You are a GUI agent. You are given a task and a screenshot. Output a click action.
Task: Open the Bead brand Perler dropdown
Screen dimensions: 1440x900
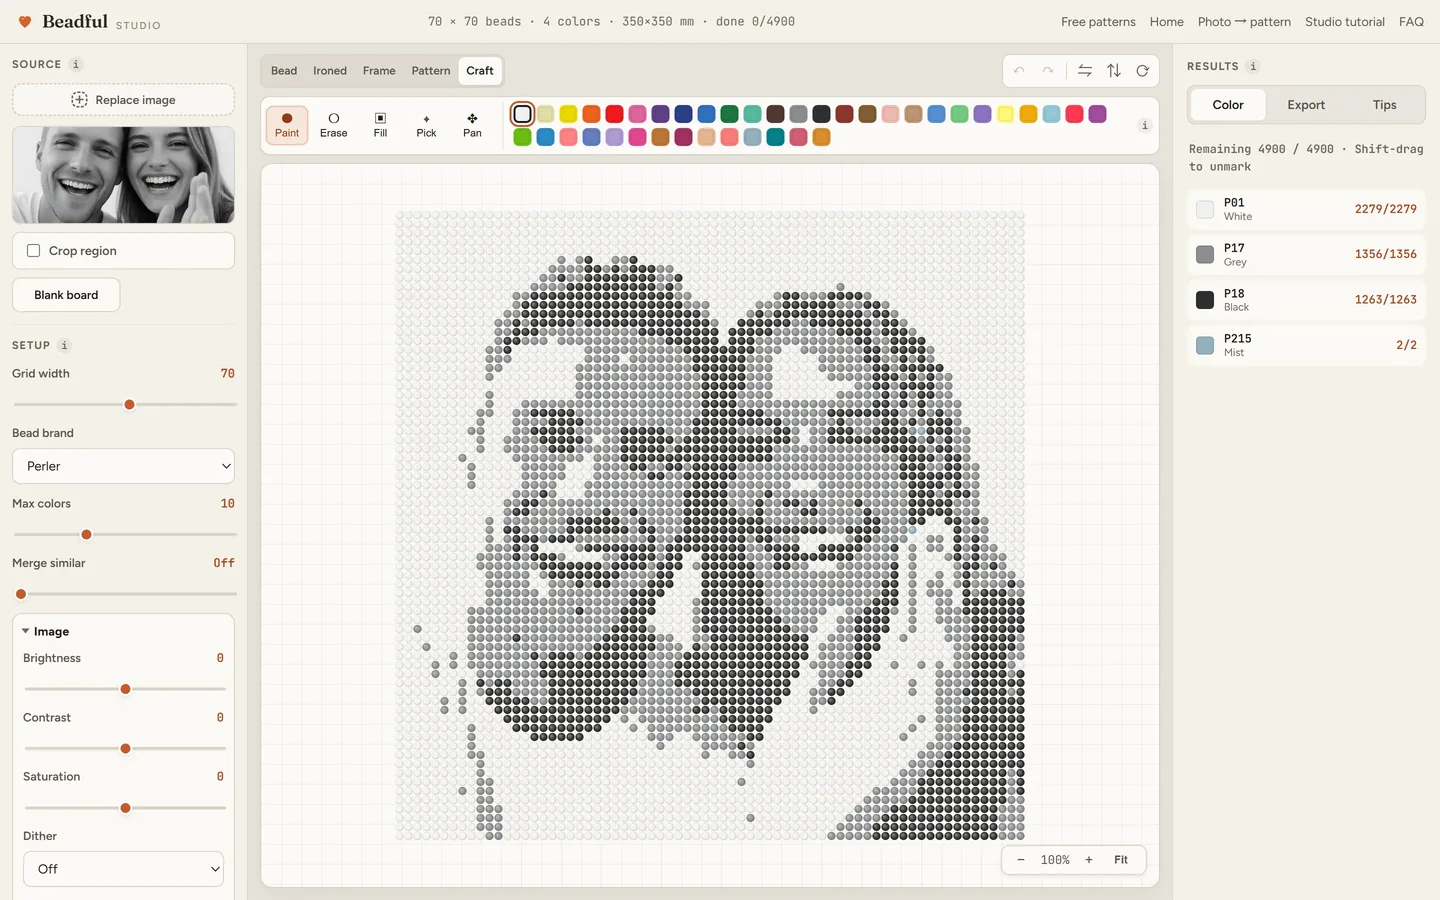click(124, 466)
